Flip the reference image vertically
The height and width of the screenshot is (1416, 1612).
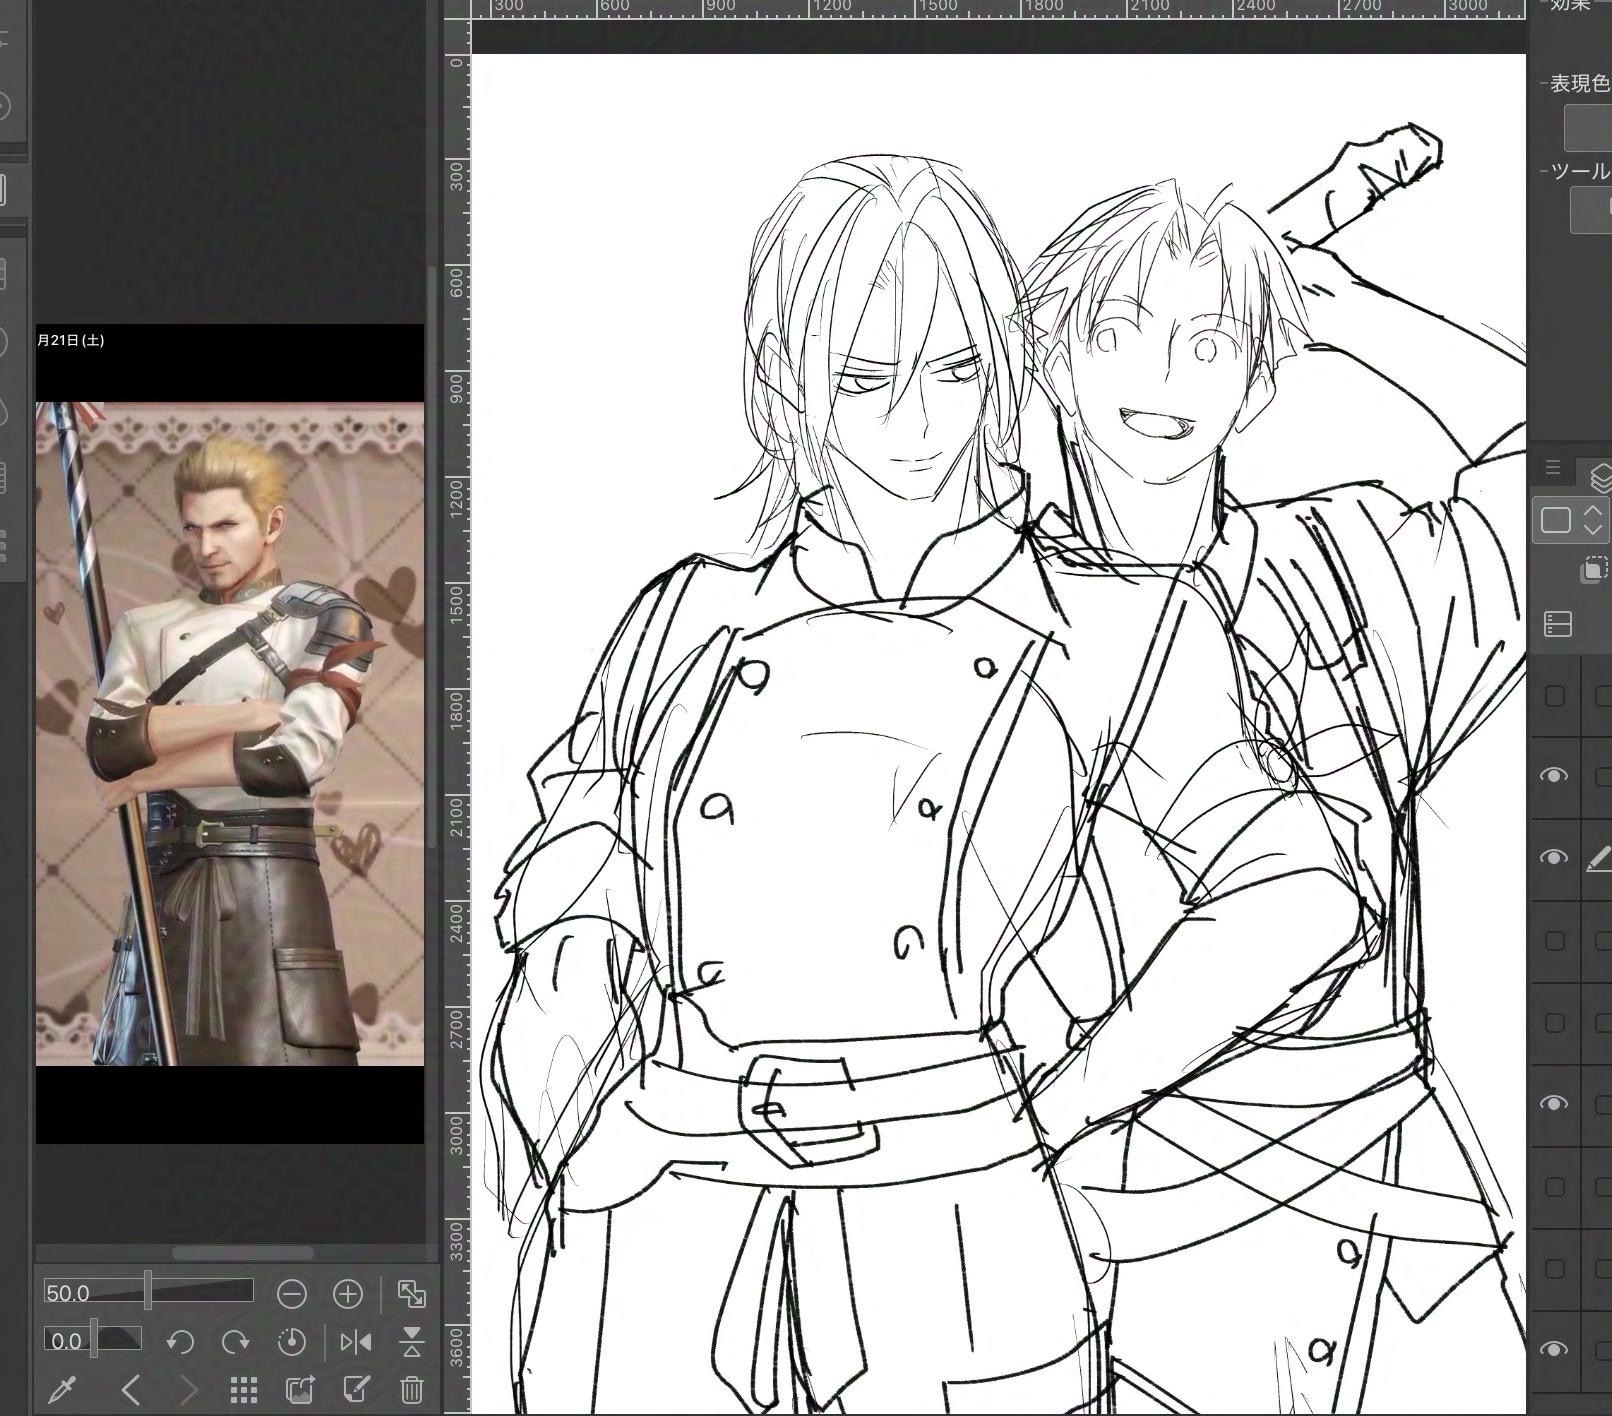411,1342
